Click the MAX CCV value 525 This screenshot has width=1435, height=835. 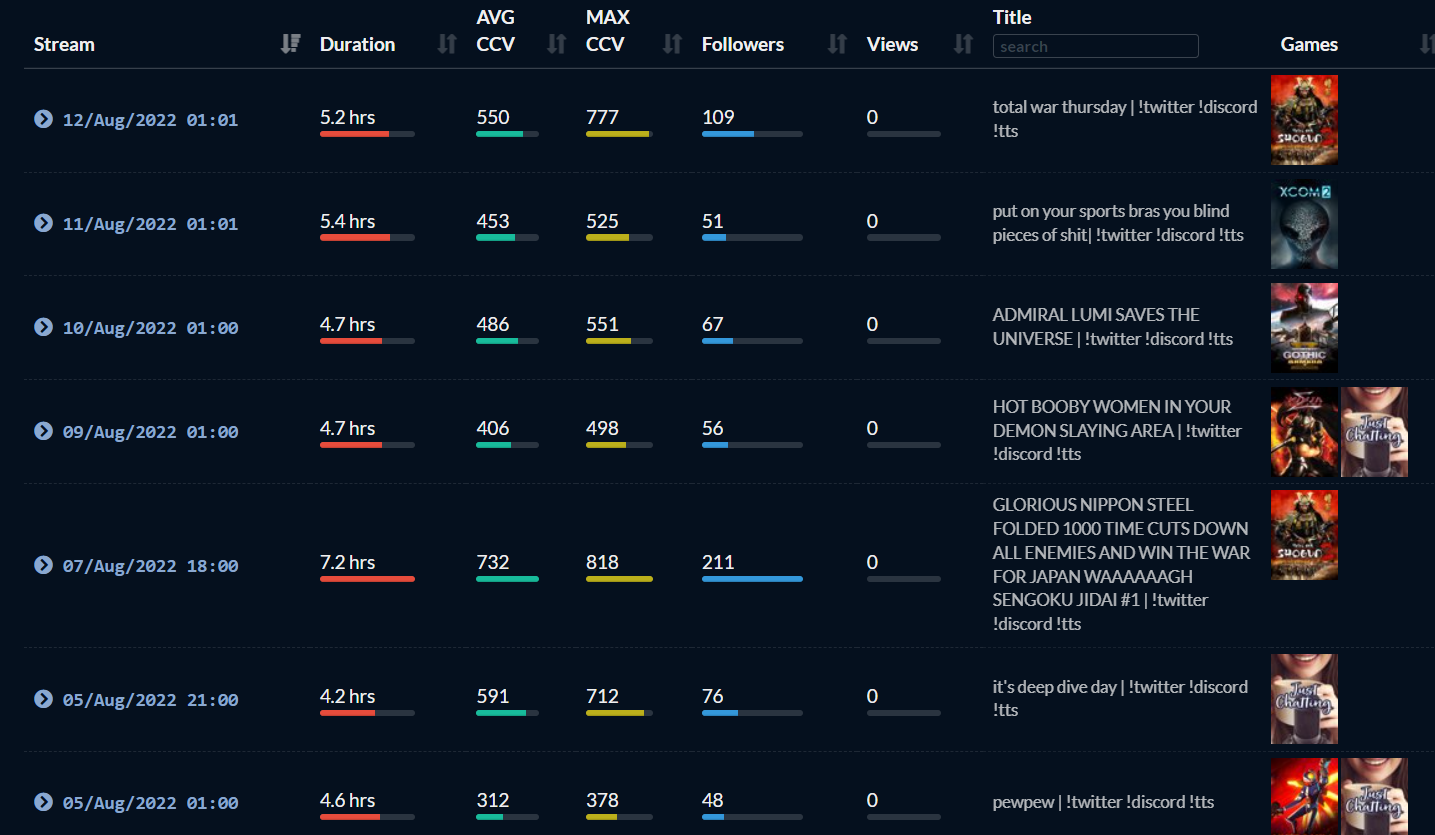[602, 221]
